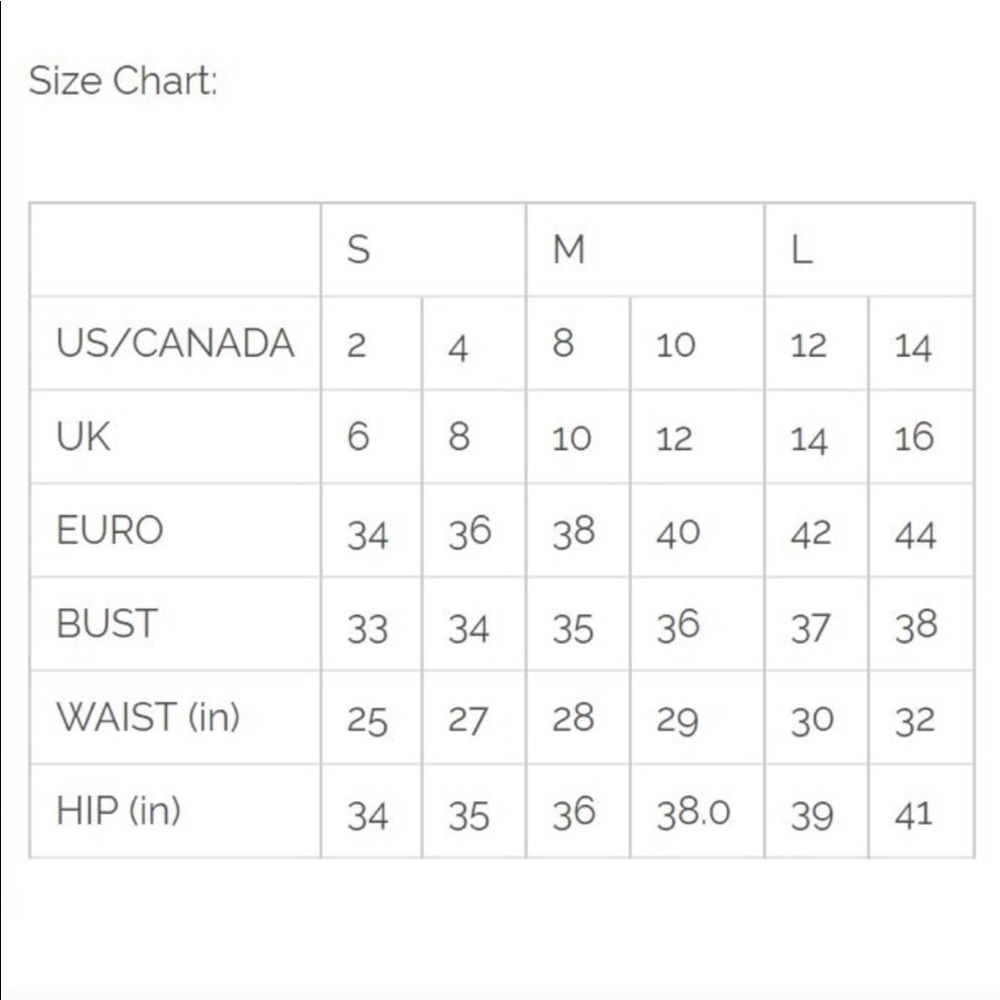Click the EURO row label
The image size is (1000, 1000).
[109, 530]
